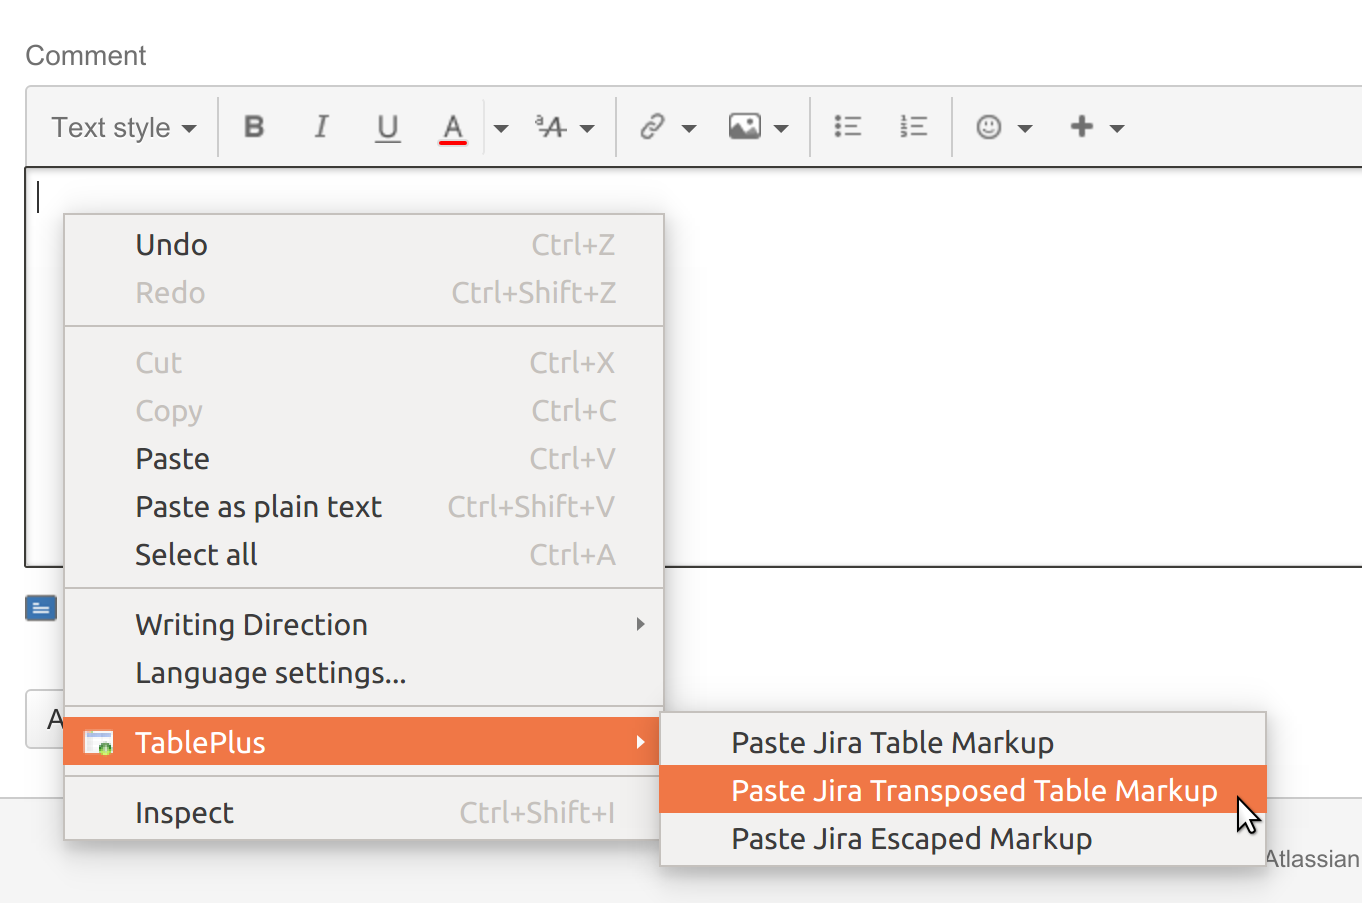Choose Inspect from context menu
This screenshot has height=903, width=1362.
364,813
